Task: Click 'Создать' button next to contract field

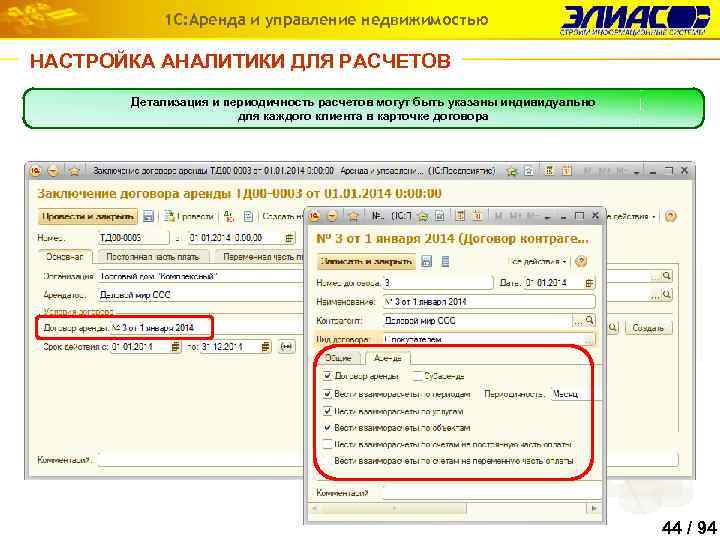Action: point(648,327)
